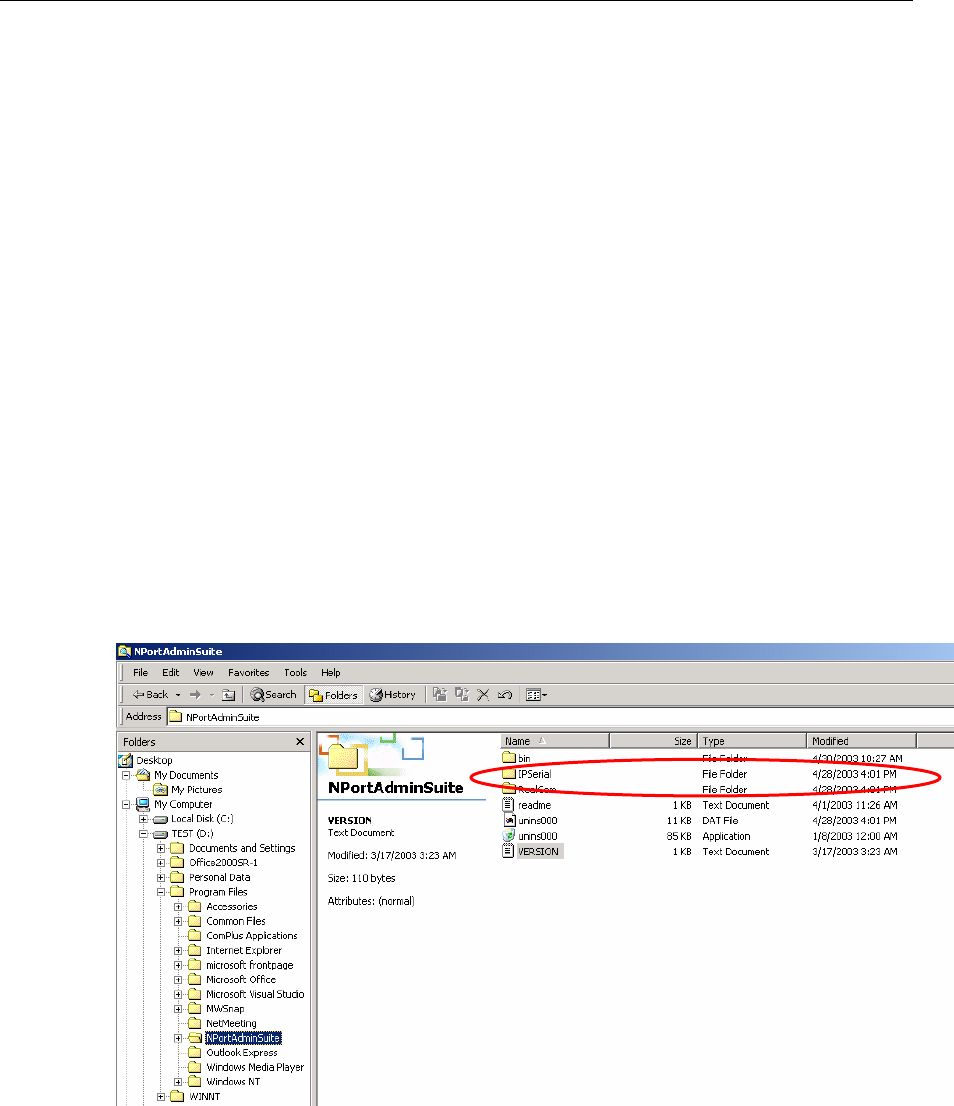Expand Local Disk (C:) node
Viewport: 954px width, 1106px height.
coord(143,819)
